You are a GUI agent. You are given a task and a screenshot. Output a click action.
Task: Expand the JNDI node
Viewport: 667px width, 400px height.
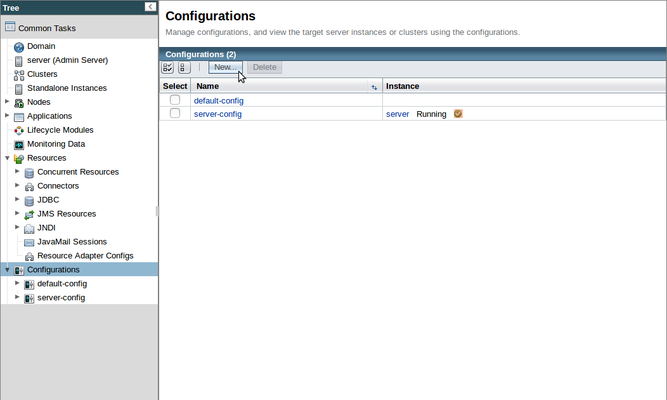tap(17, 227)
